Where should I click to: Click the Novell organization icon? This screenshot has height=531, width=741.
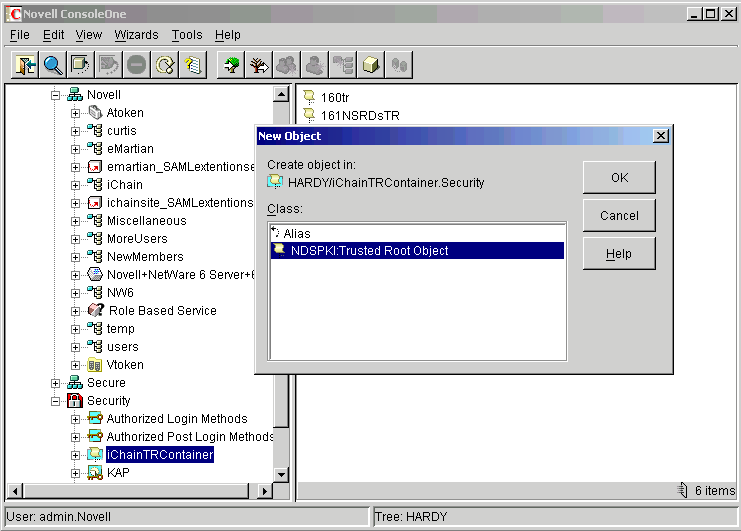[75, 94]
